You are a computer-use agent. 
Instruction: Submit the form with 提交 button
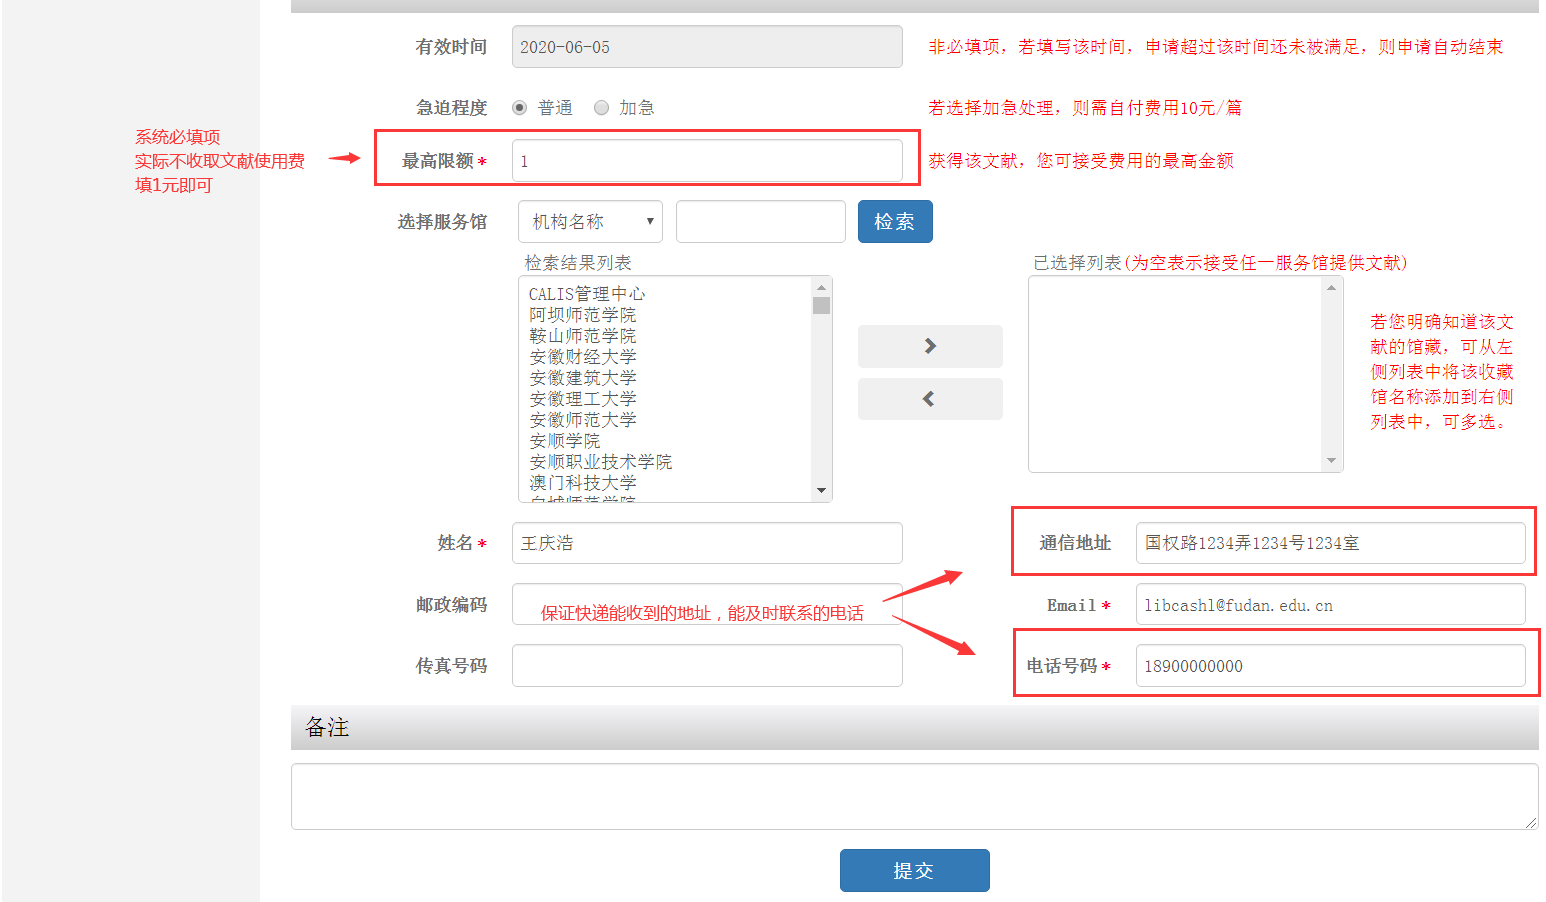[914, 870]
